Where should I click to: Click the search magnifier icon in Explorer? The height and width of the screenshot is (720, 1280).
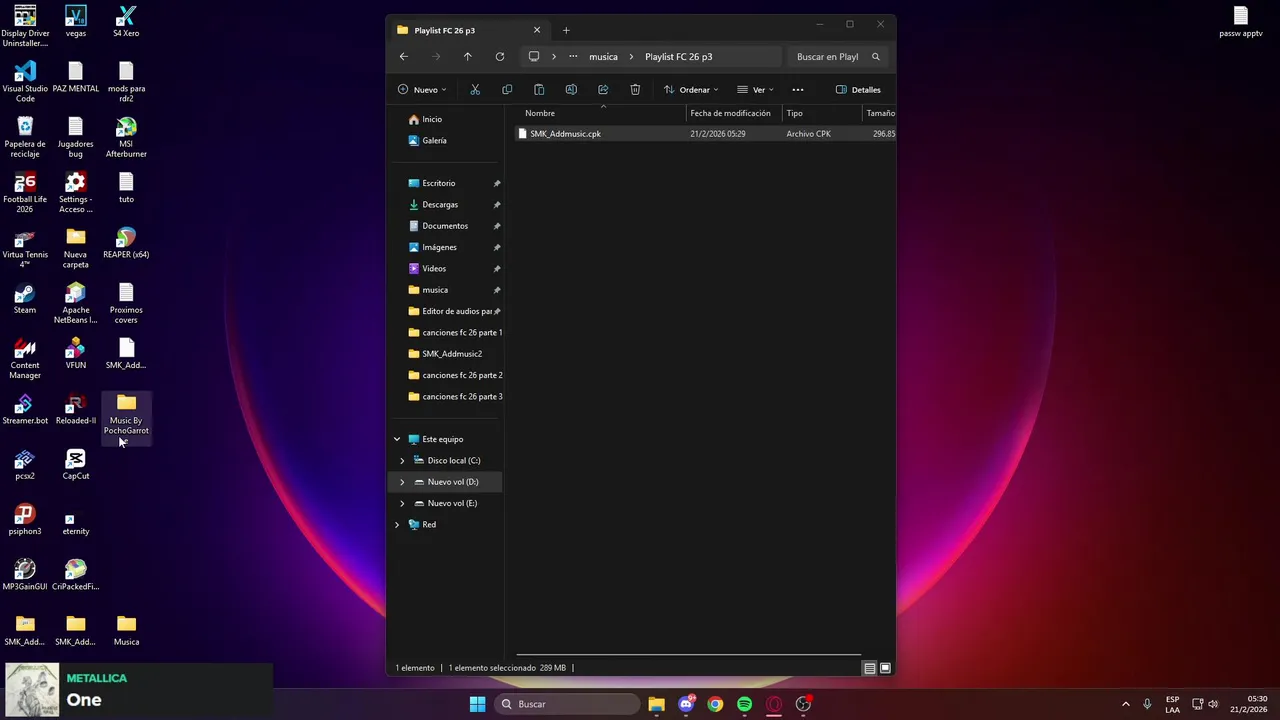point(876,57)
